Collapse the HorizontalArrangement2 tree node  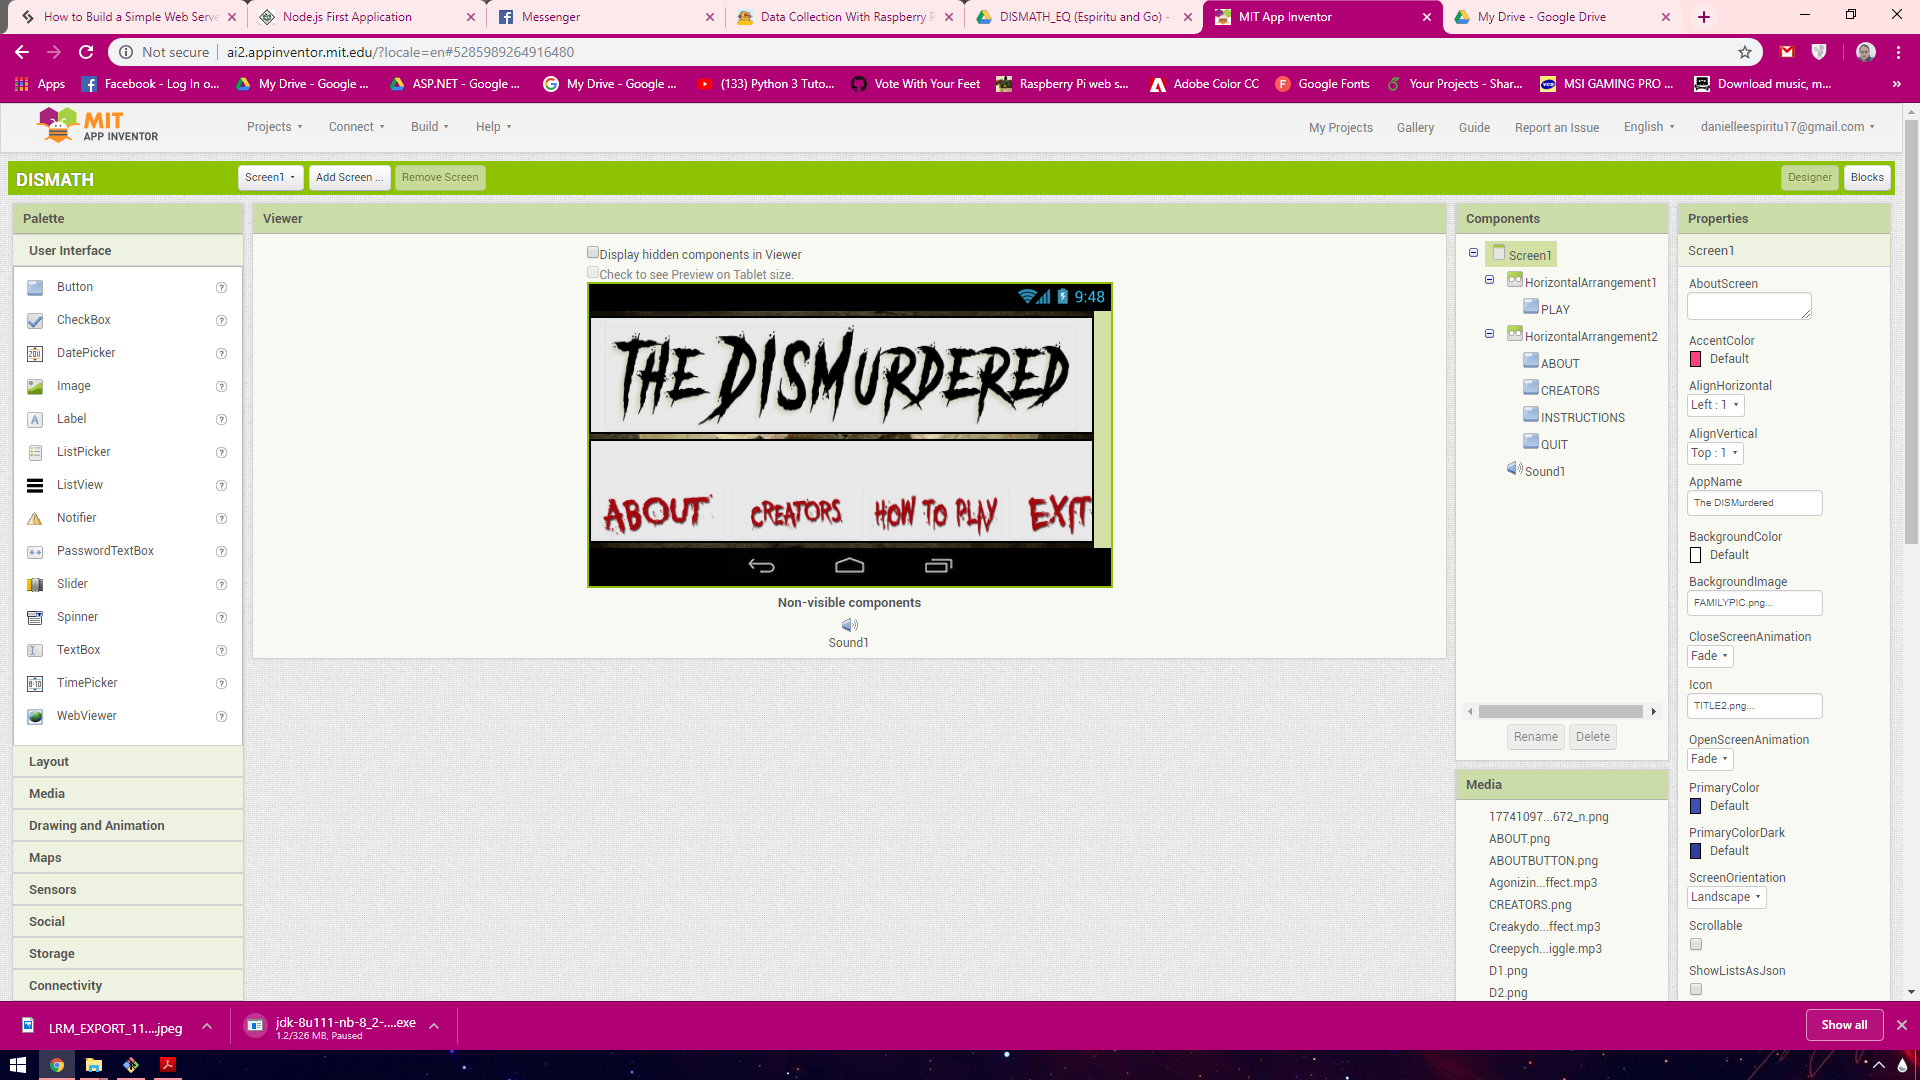click(1489, 334)
